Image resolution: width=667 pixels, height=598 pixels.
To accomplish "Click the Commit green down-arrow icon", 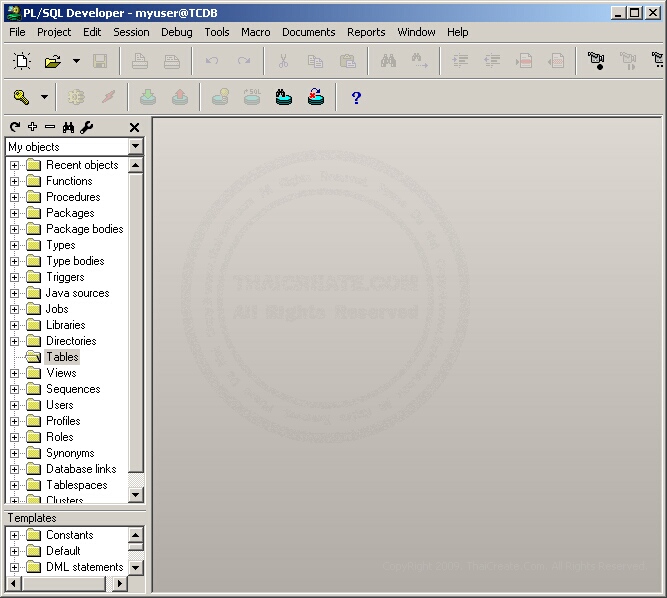I will coord(148,97).
